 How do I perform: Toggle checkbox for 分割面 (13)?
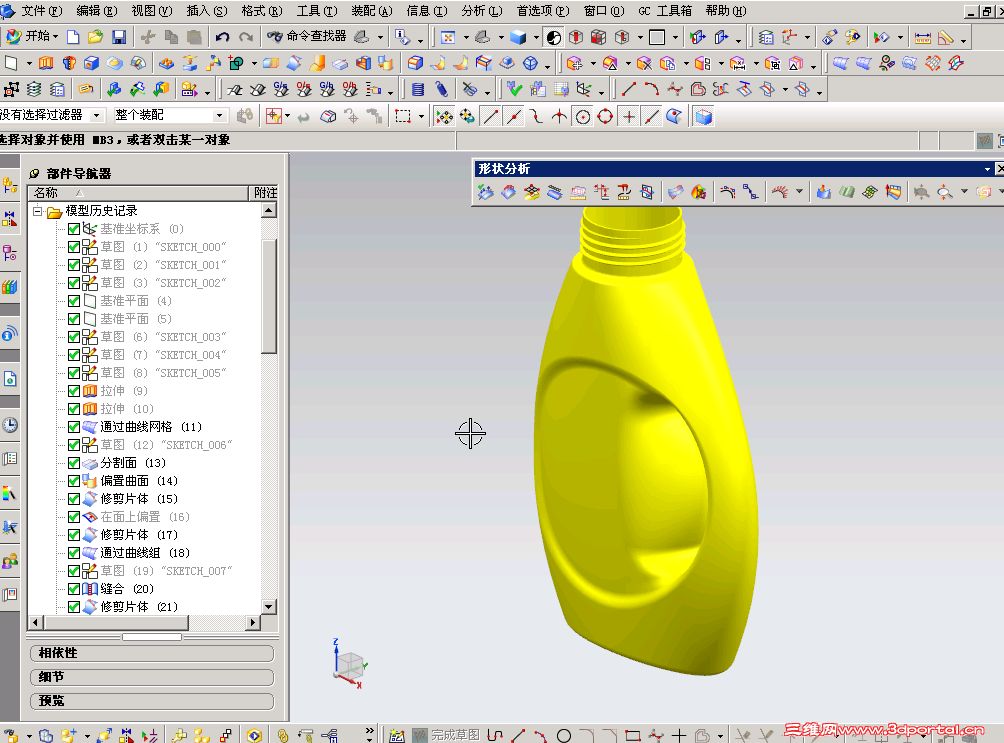pyautogui.click(x=74, y=462)
